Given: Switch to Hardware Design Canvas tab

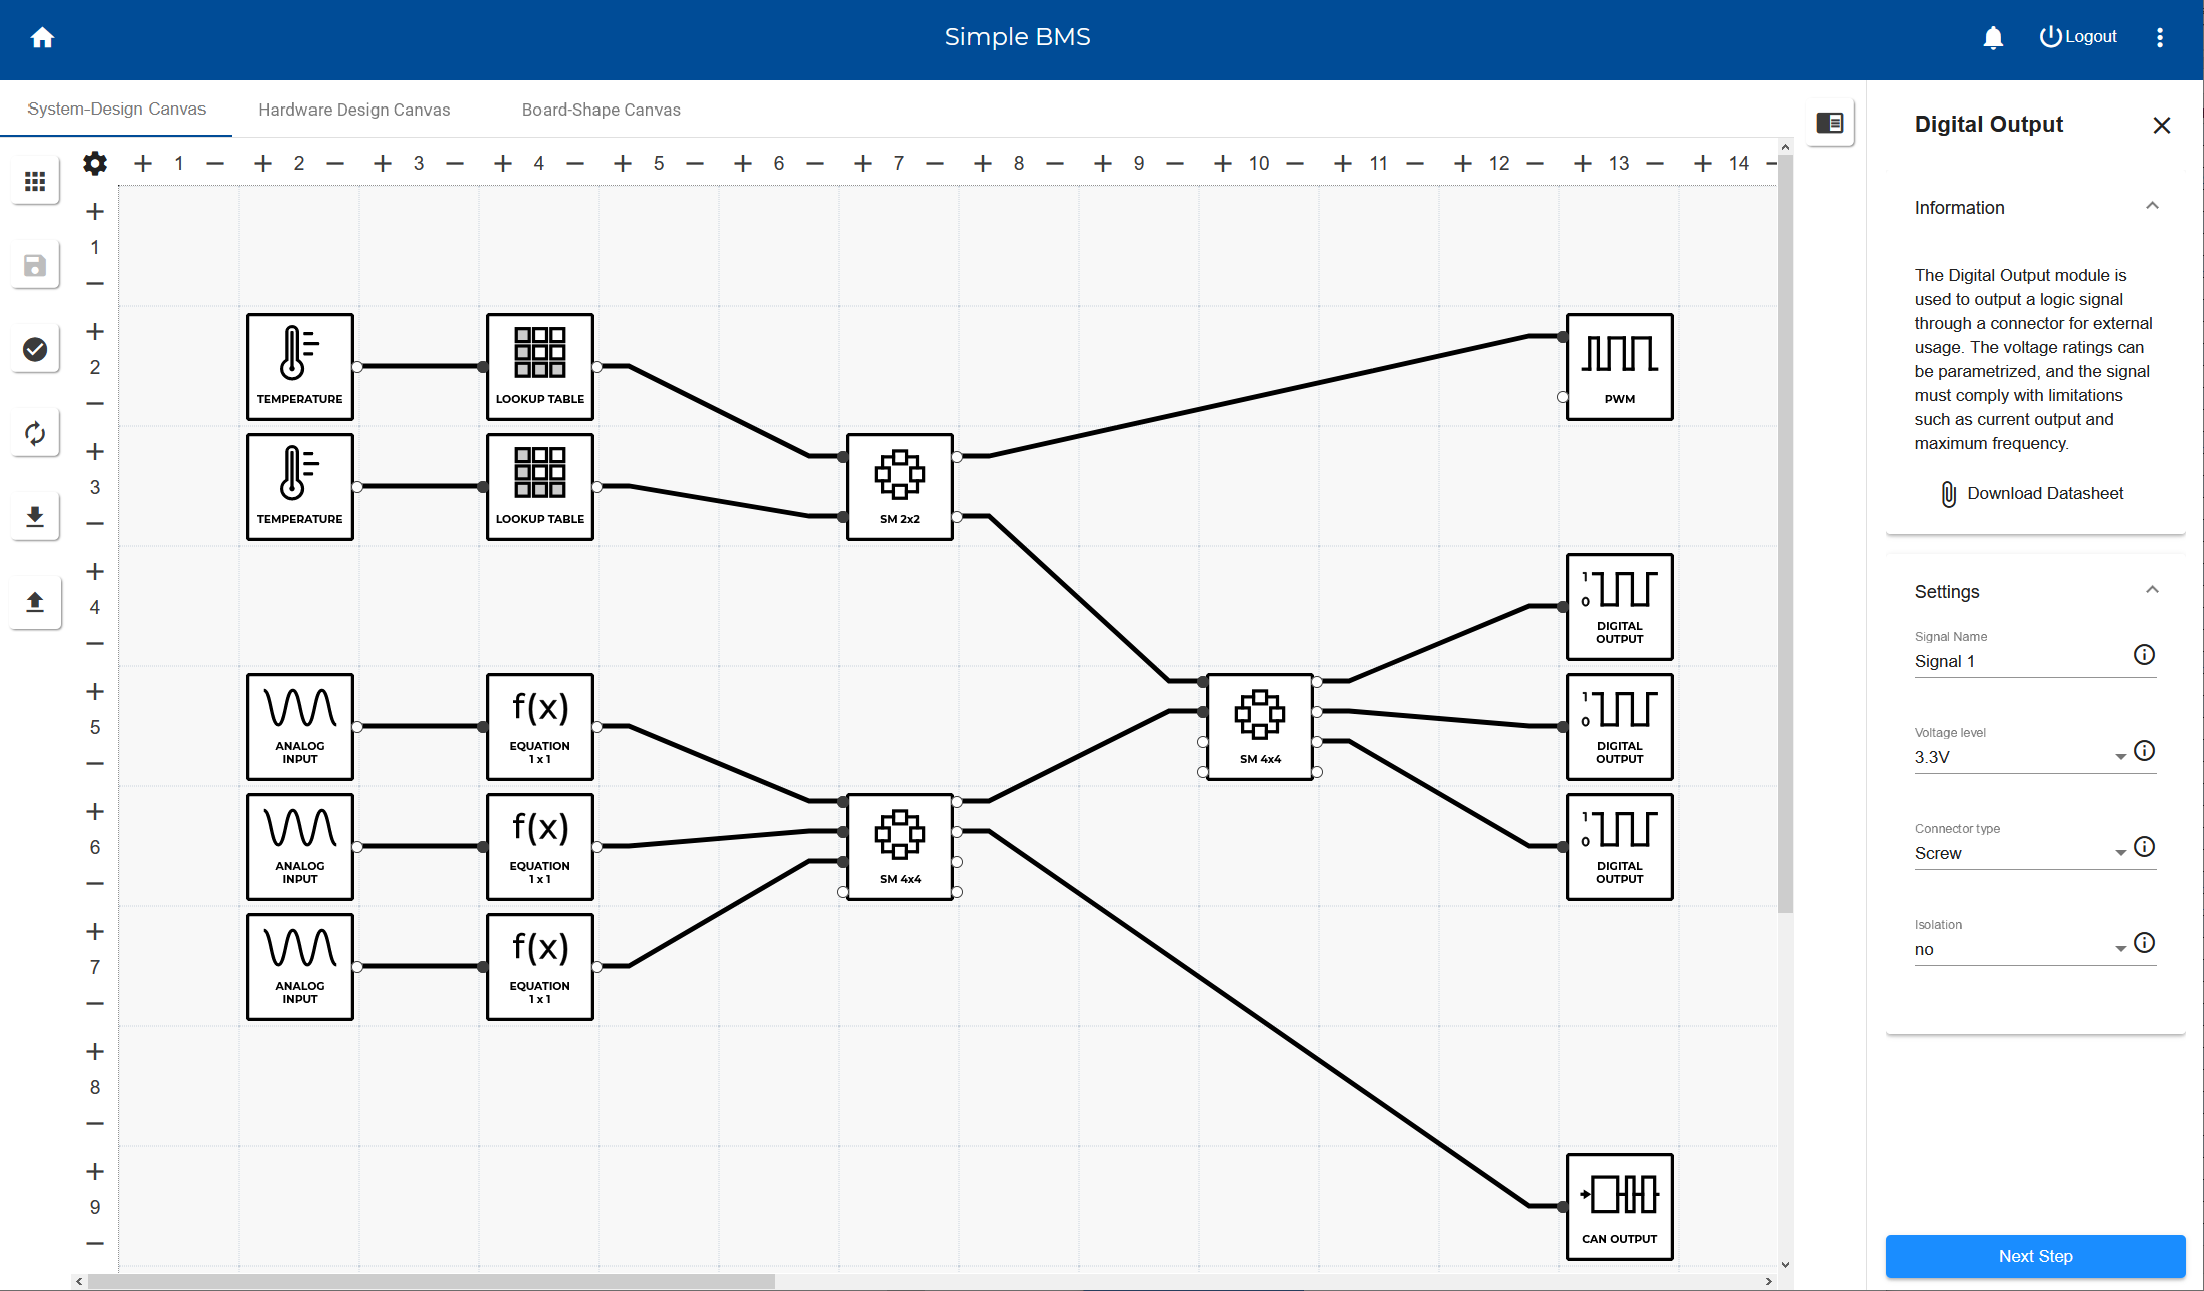Looking at the screenshot, I should (x=354, y=110).
